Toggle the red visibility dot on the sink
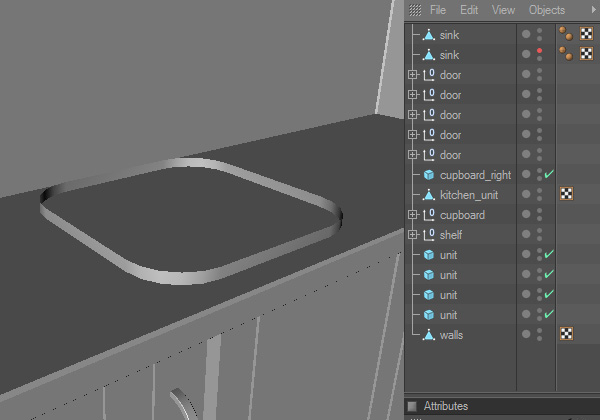This screenshot has width=600, height=420. [x=539, y=50]
